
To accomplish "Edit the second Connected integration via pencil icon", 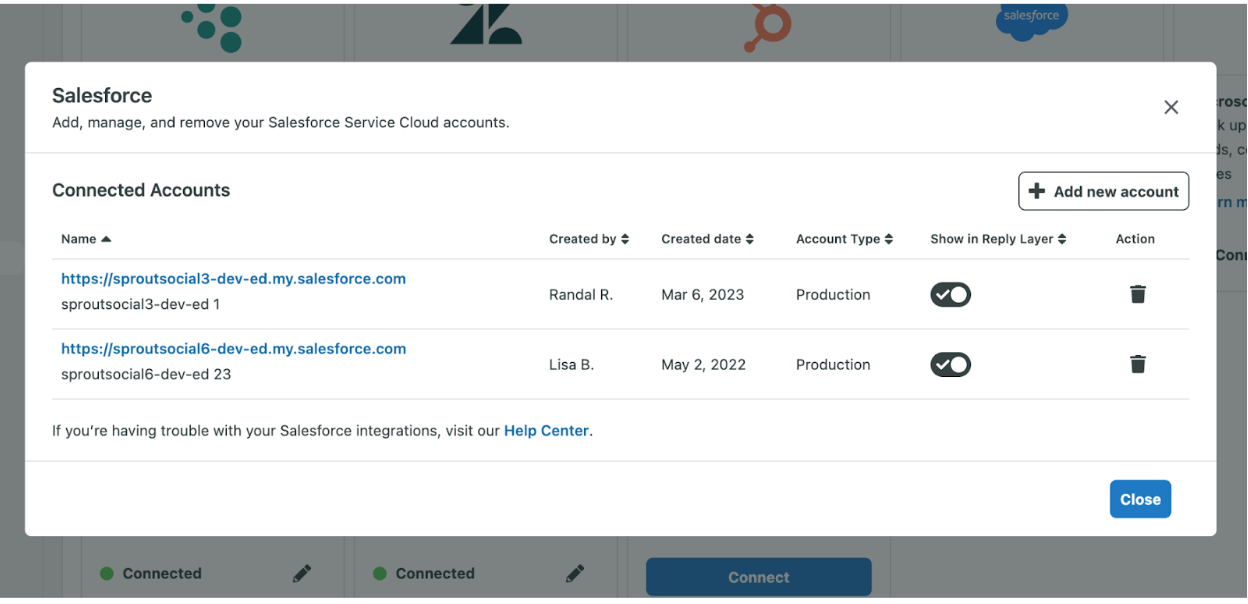I will point(575,573).
